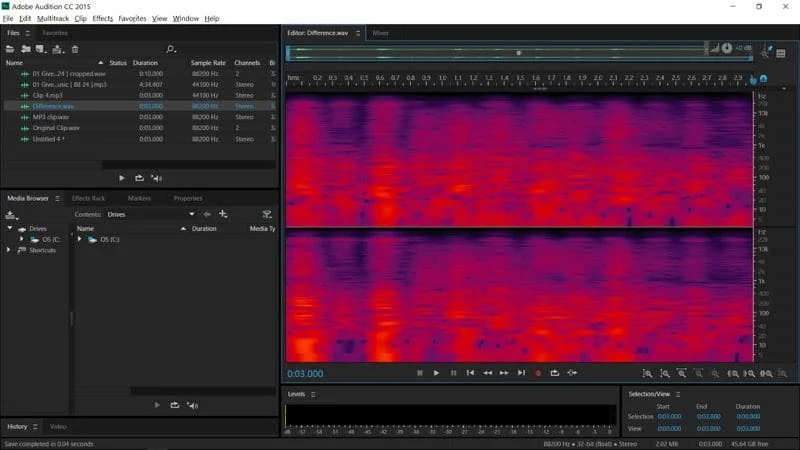Switch to Mixer tab
Viewport: 800px width, 450px height.
click(x=380, y=33)
